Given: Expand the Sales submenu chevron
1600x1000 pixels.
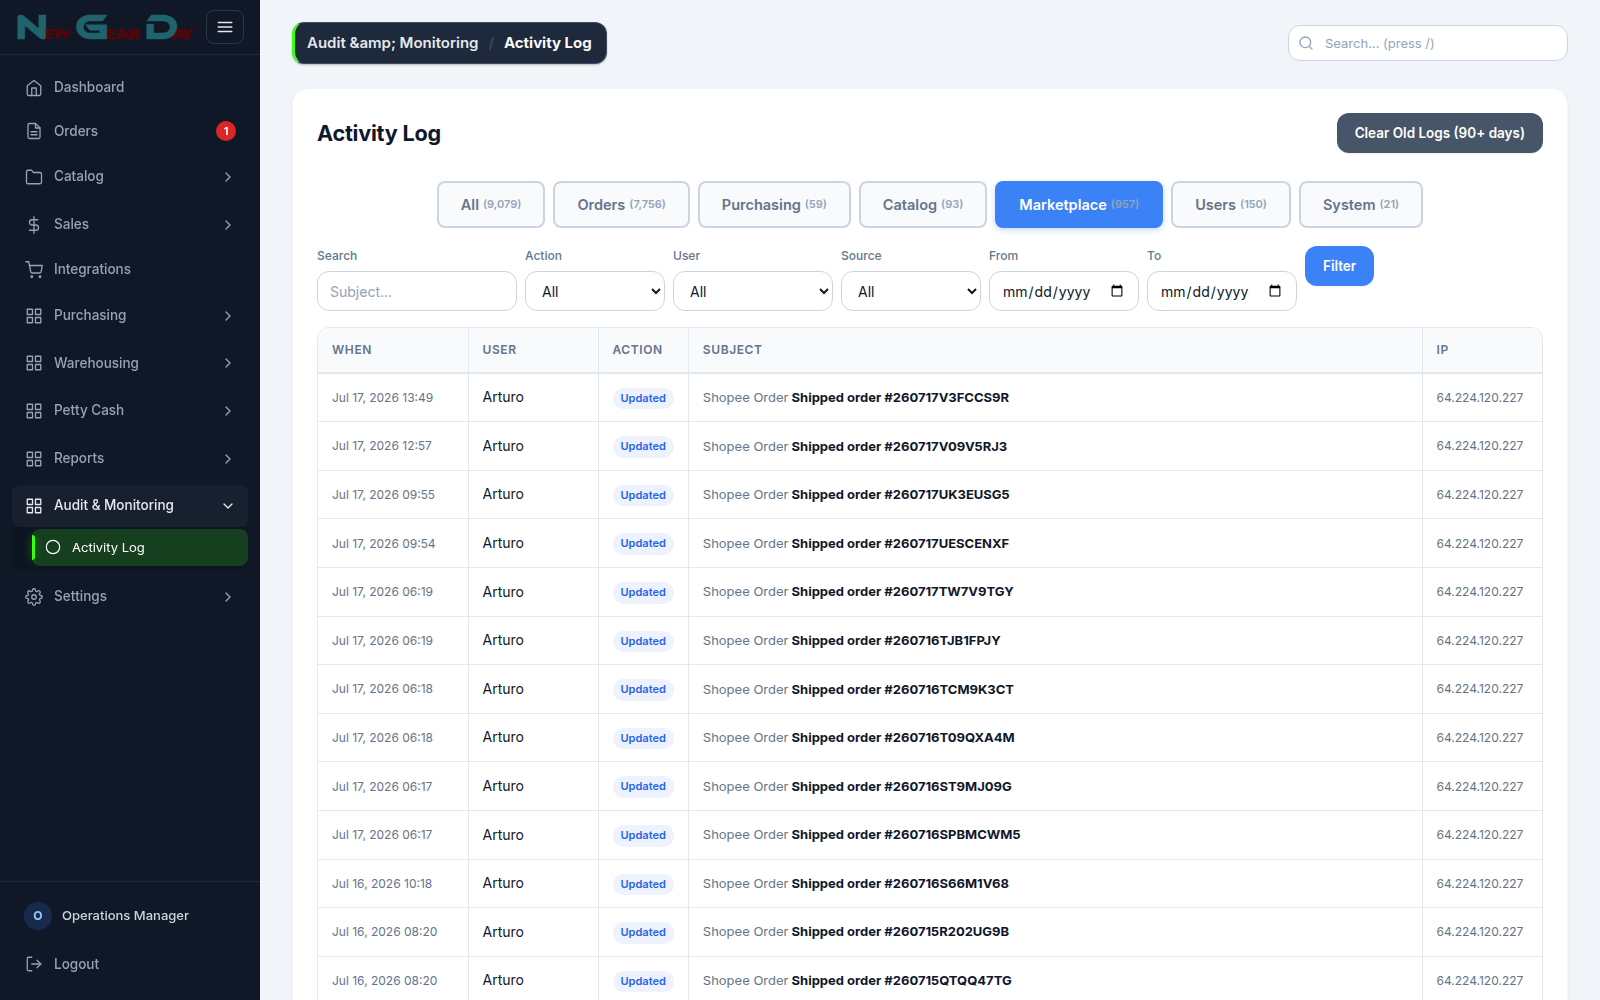Looking at the screenshot, I should click(x=228, y=225).
